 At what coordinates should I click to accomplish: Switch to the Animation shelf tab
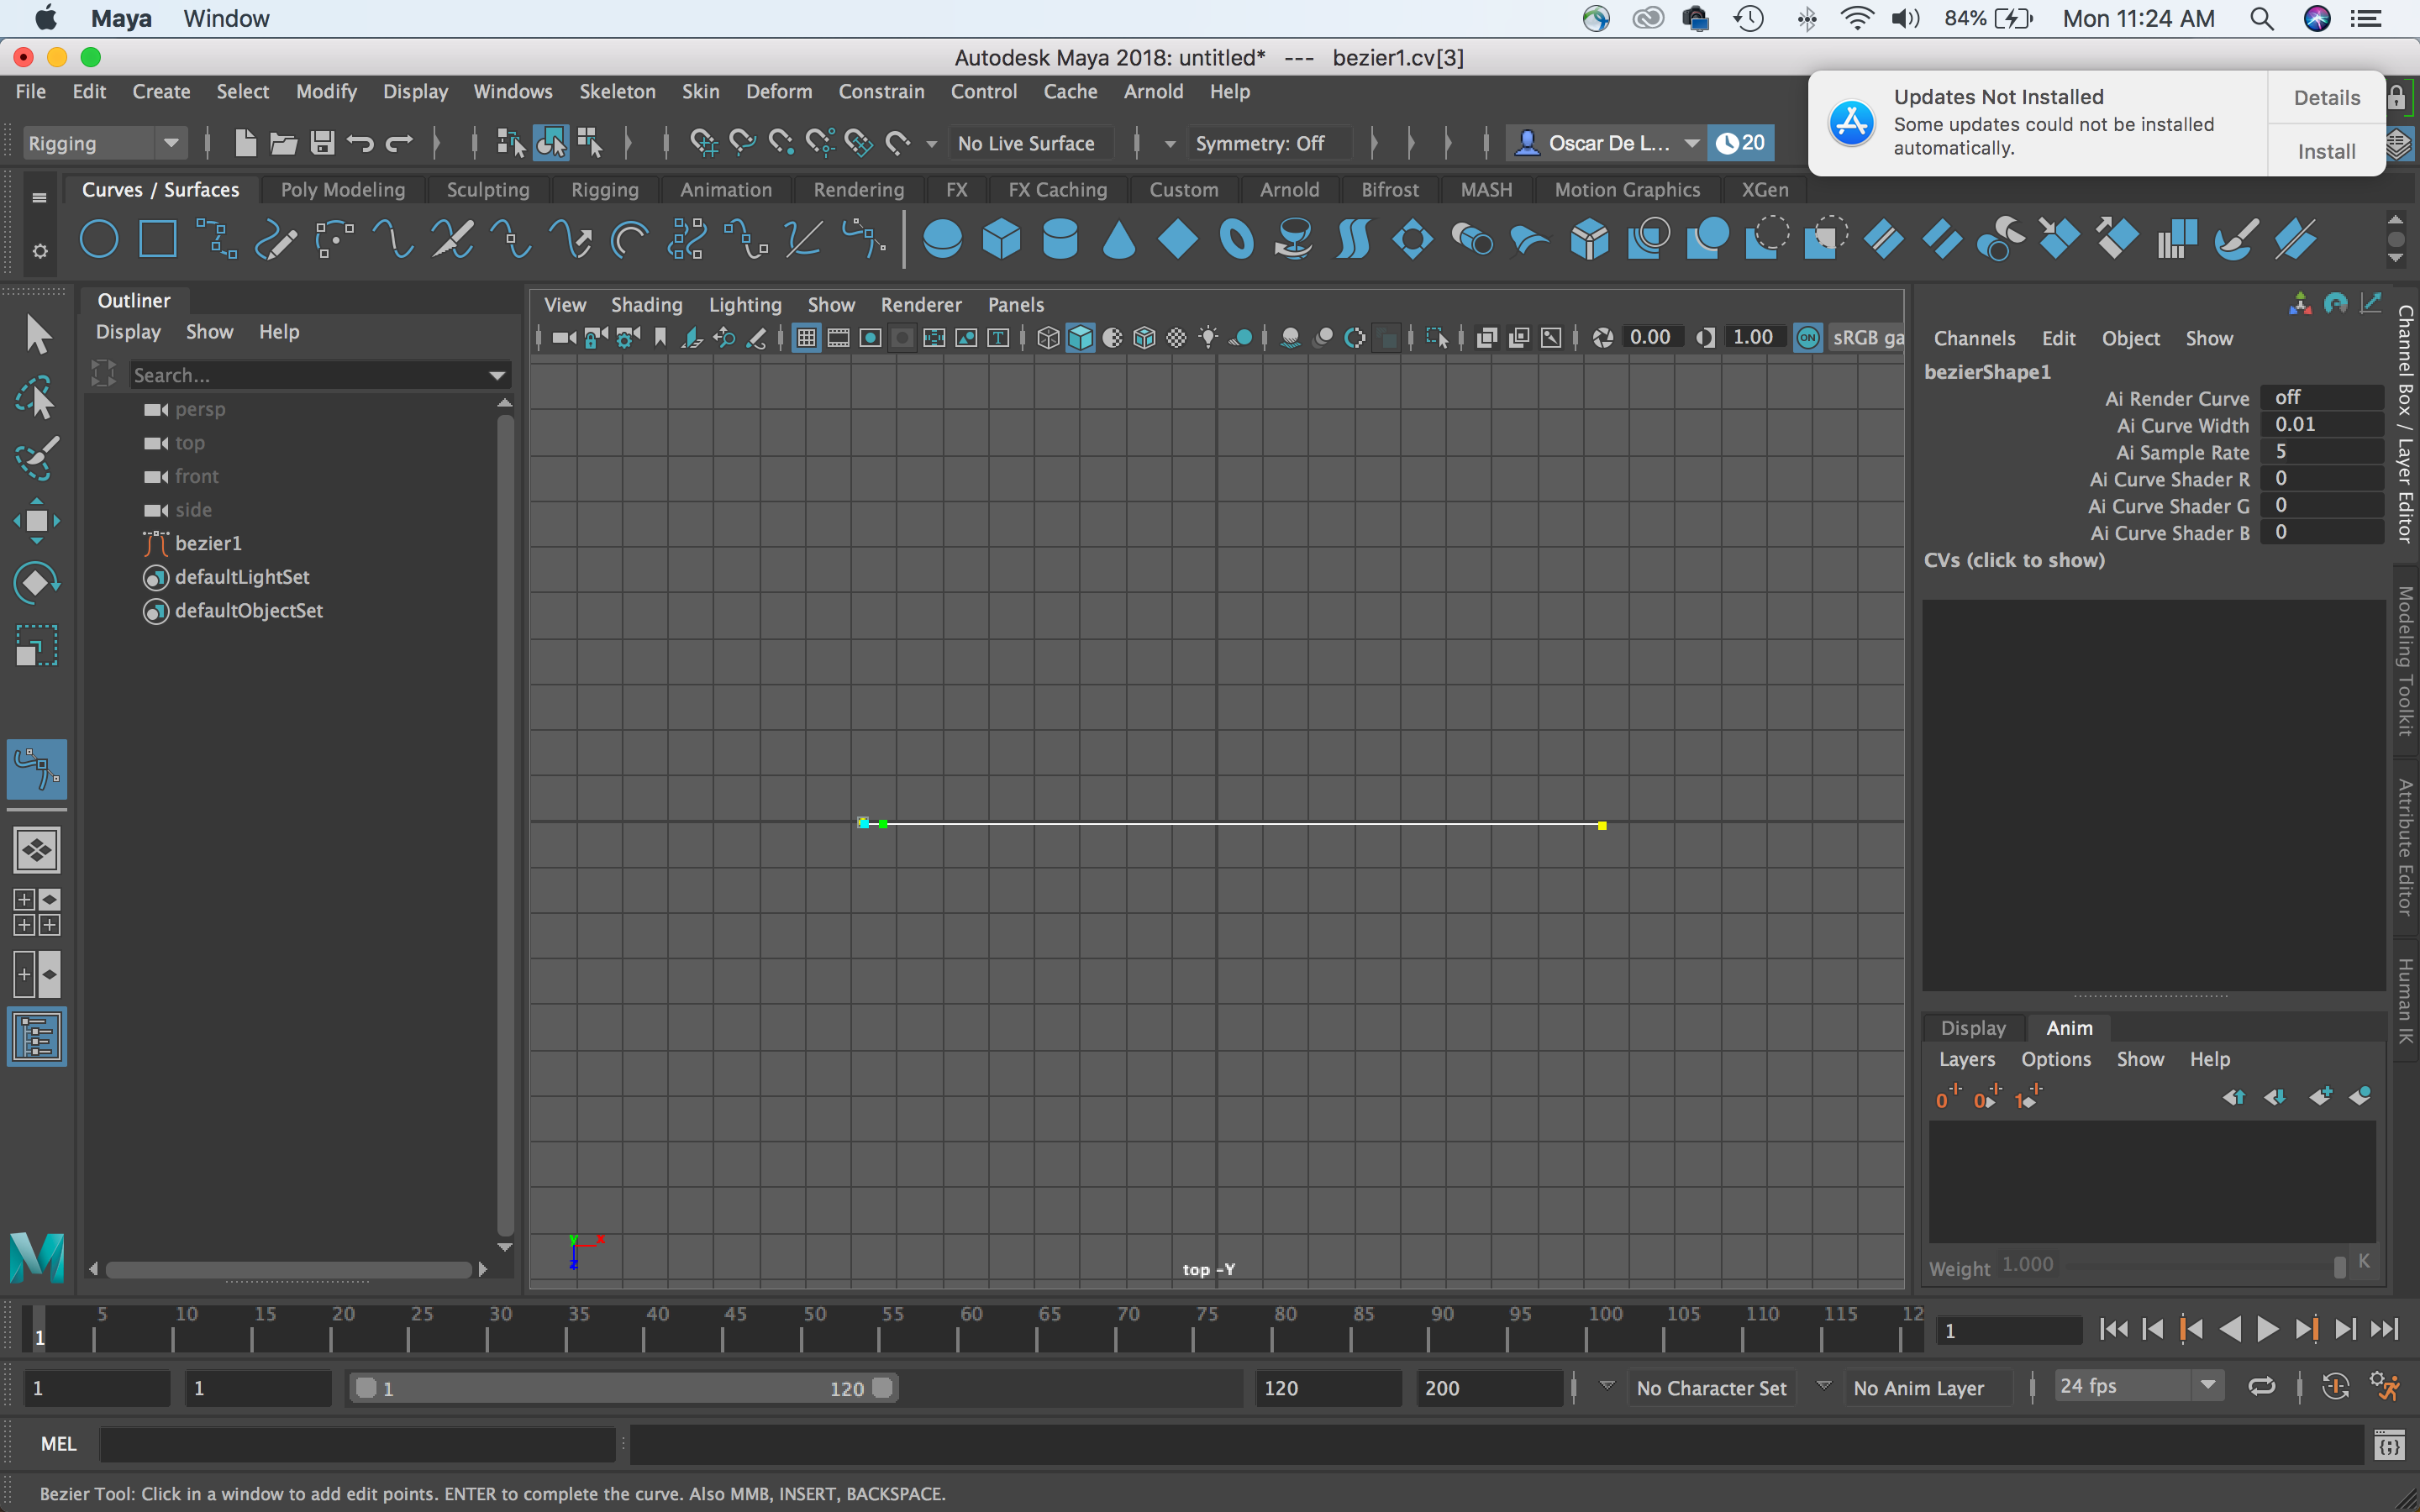click(726, 189)
